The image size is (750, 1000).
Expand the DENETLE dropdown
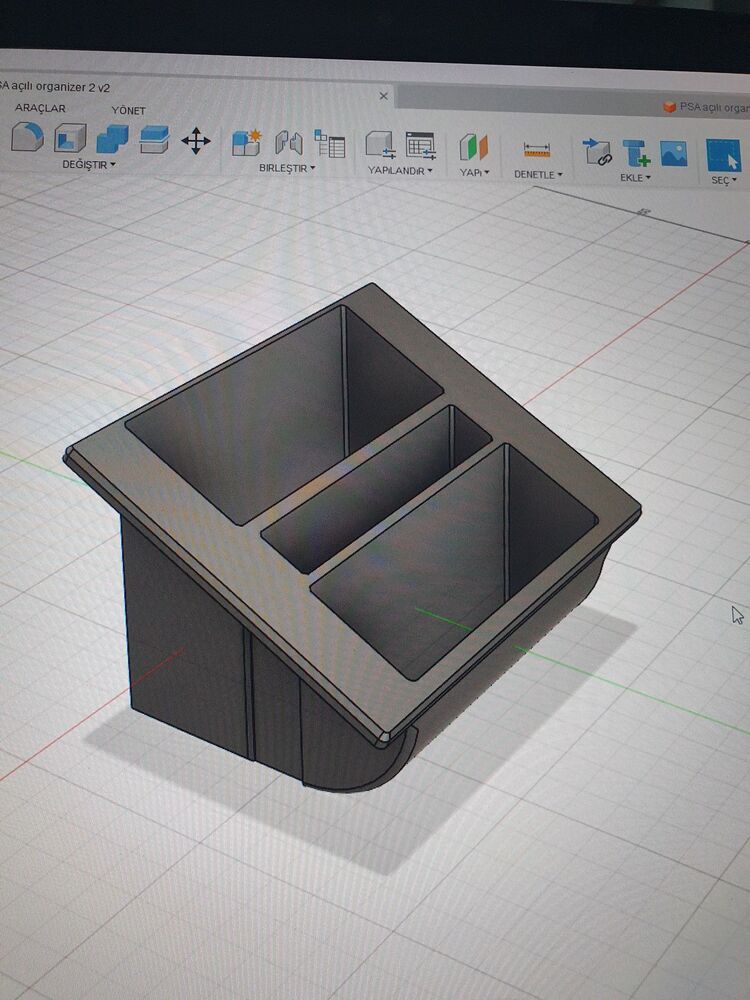538,175
